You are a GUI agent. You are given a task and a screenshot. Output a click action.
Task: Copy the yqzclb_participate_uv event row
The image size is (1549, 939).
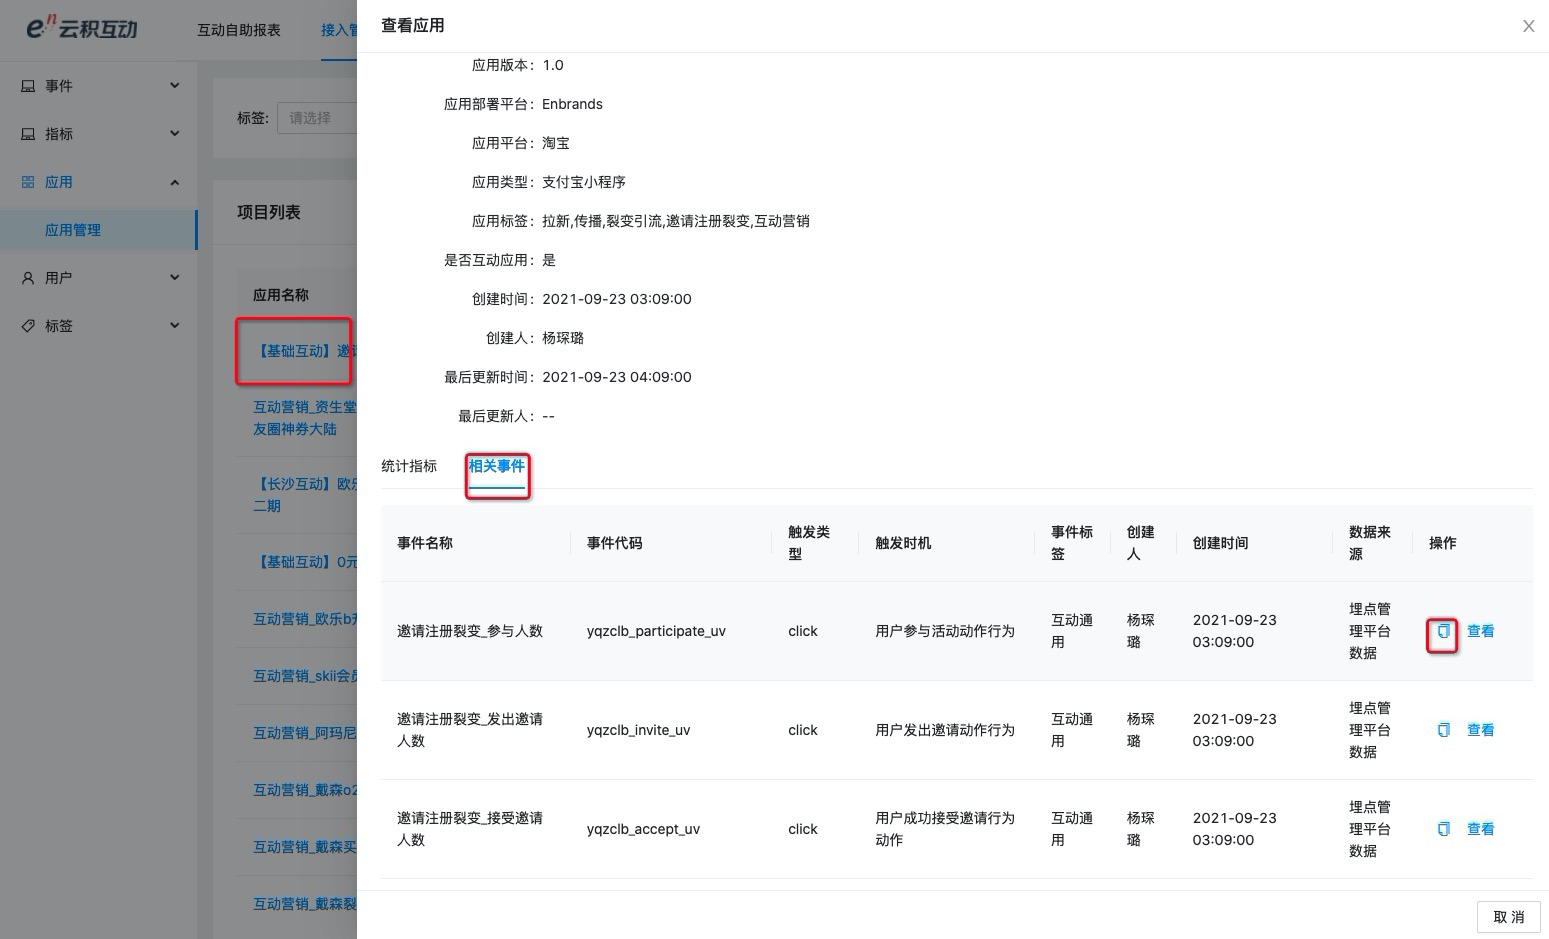[1443, 631]
